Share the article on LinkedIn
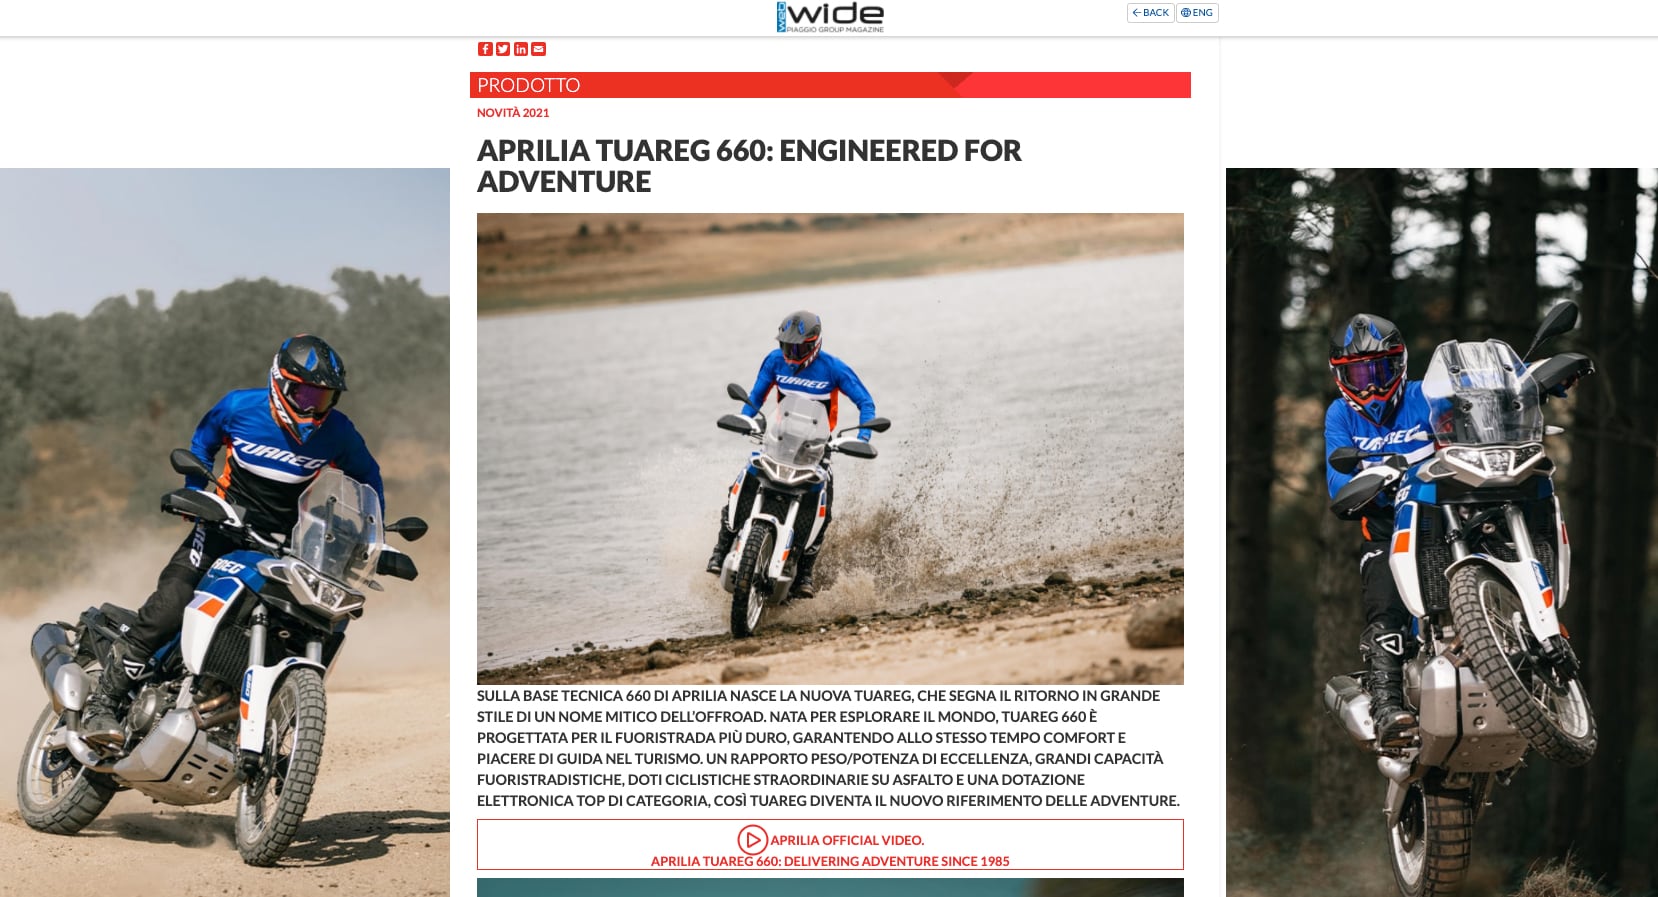Image resolution: width=1658 pixels, height=897 pixels. pos(521,49)
